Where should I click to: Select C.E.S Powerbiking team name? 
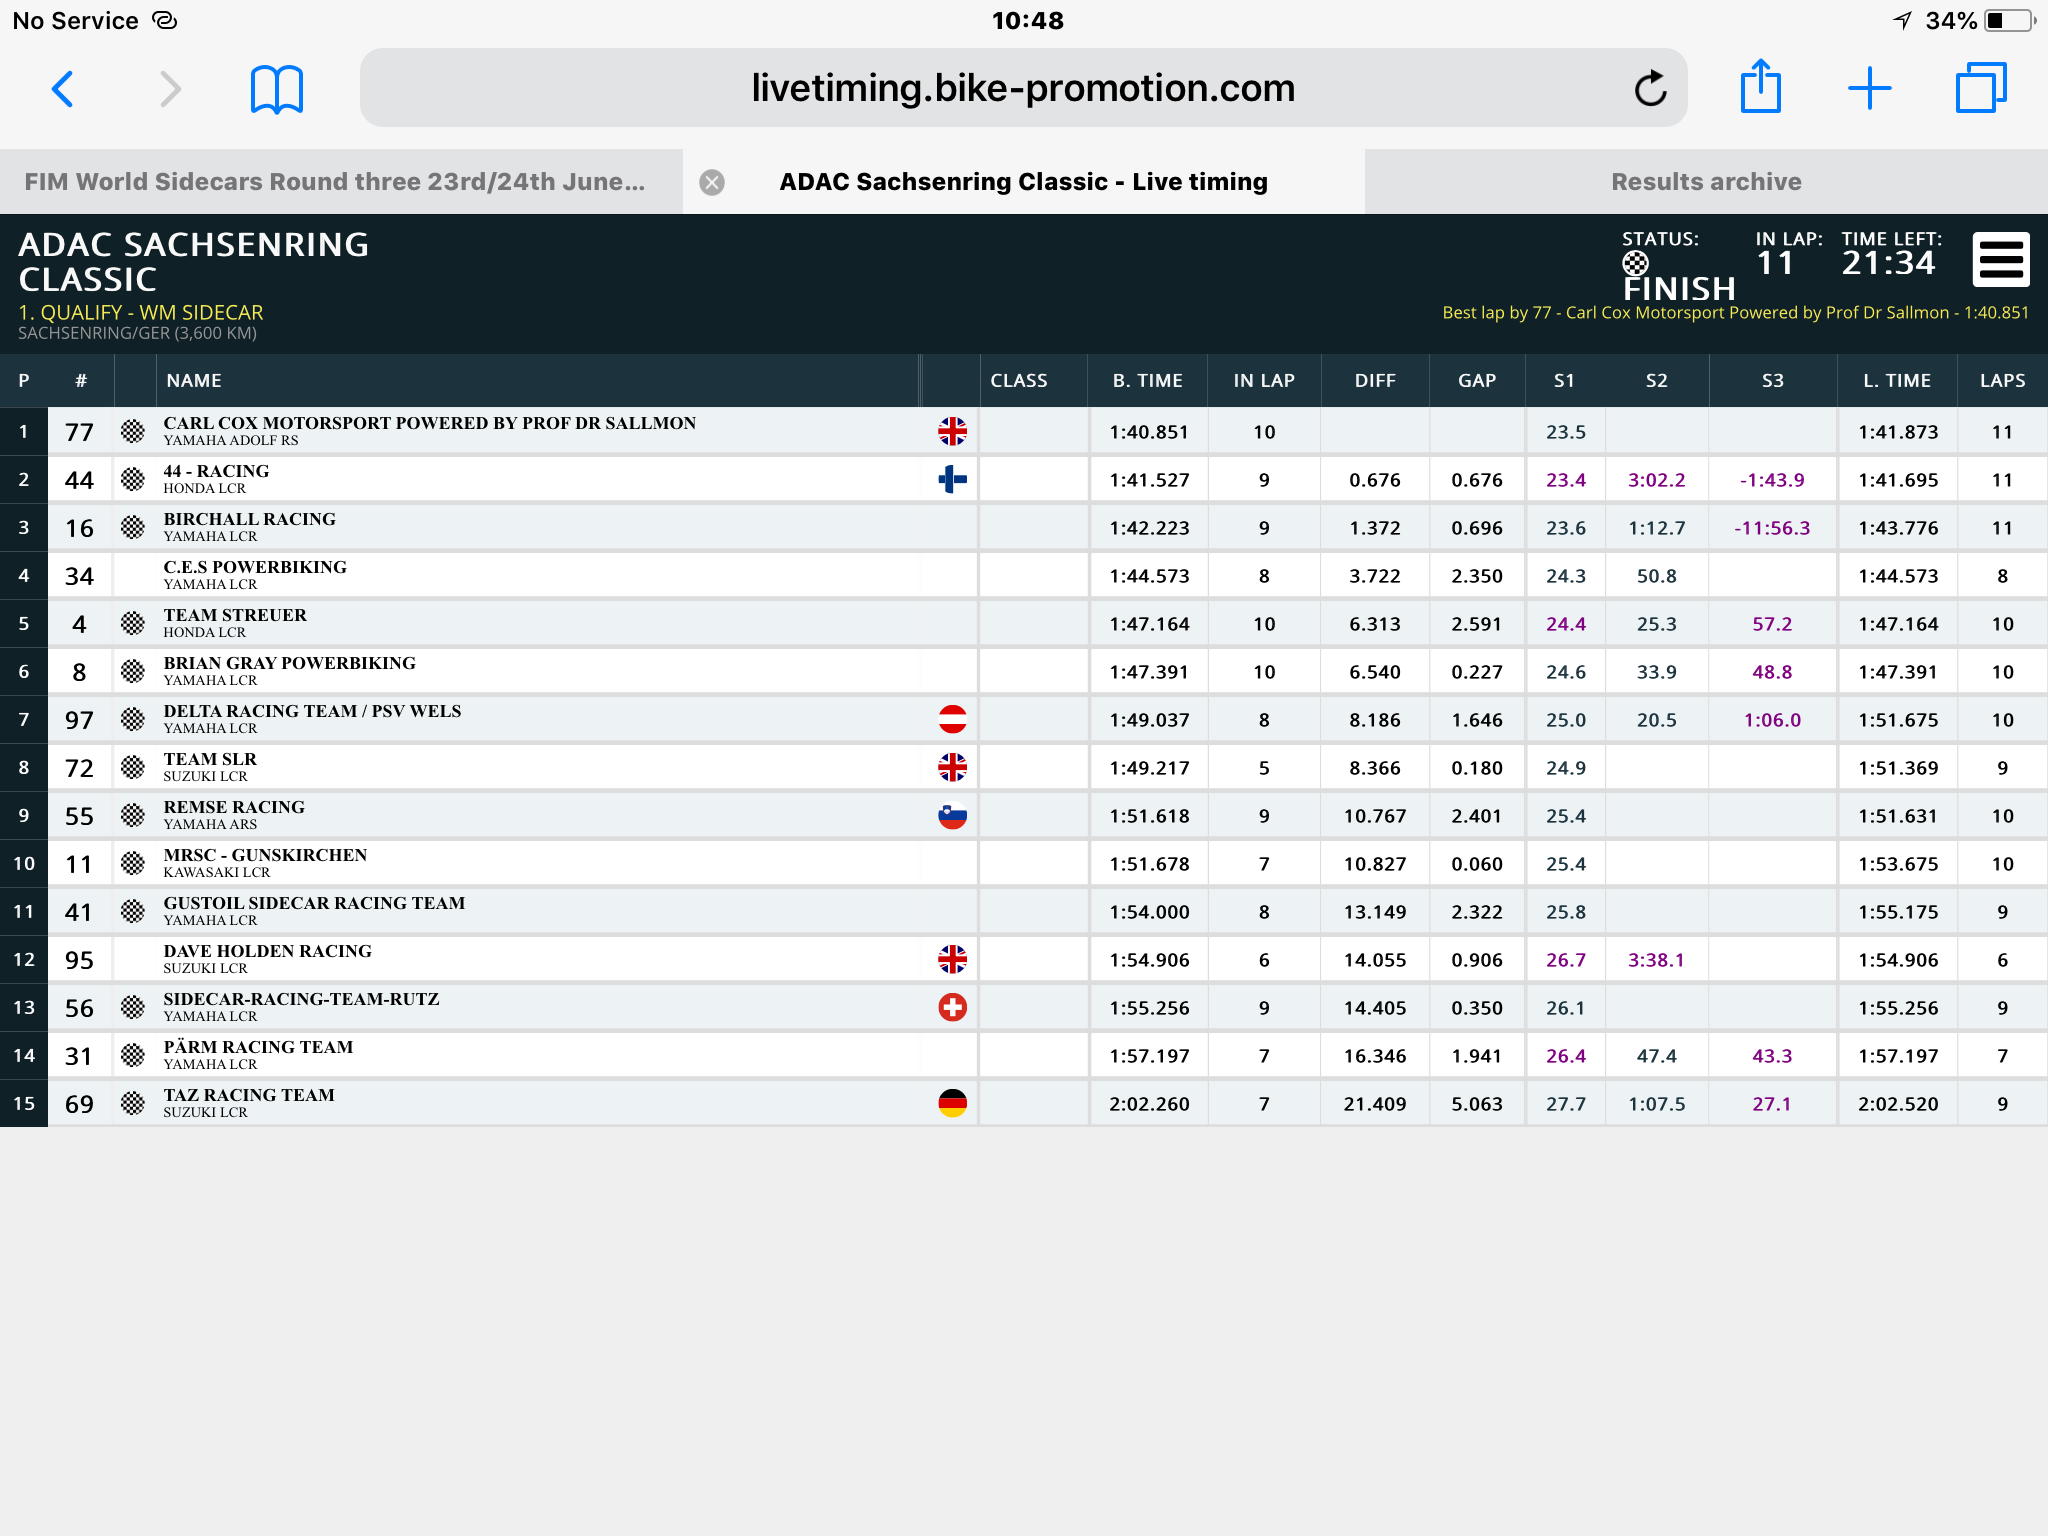click(255, 567)
